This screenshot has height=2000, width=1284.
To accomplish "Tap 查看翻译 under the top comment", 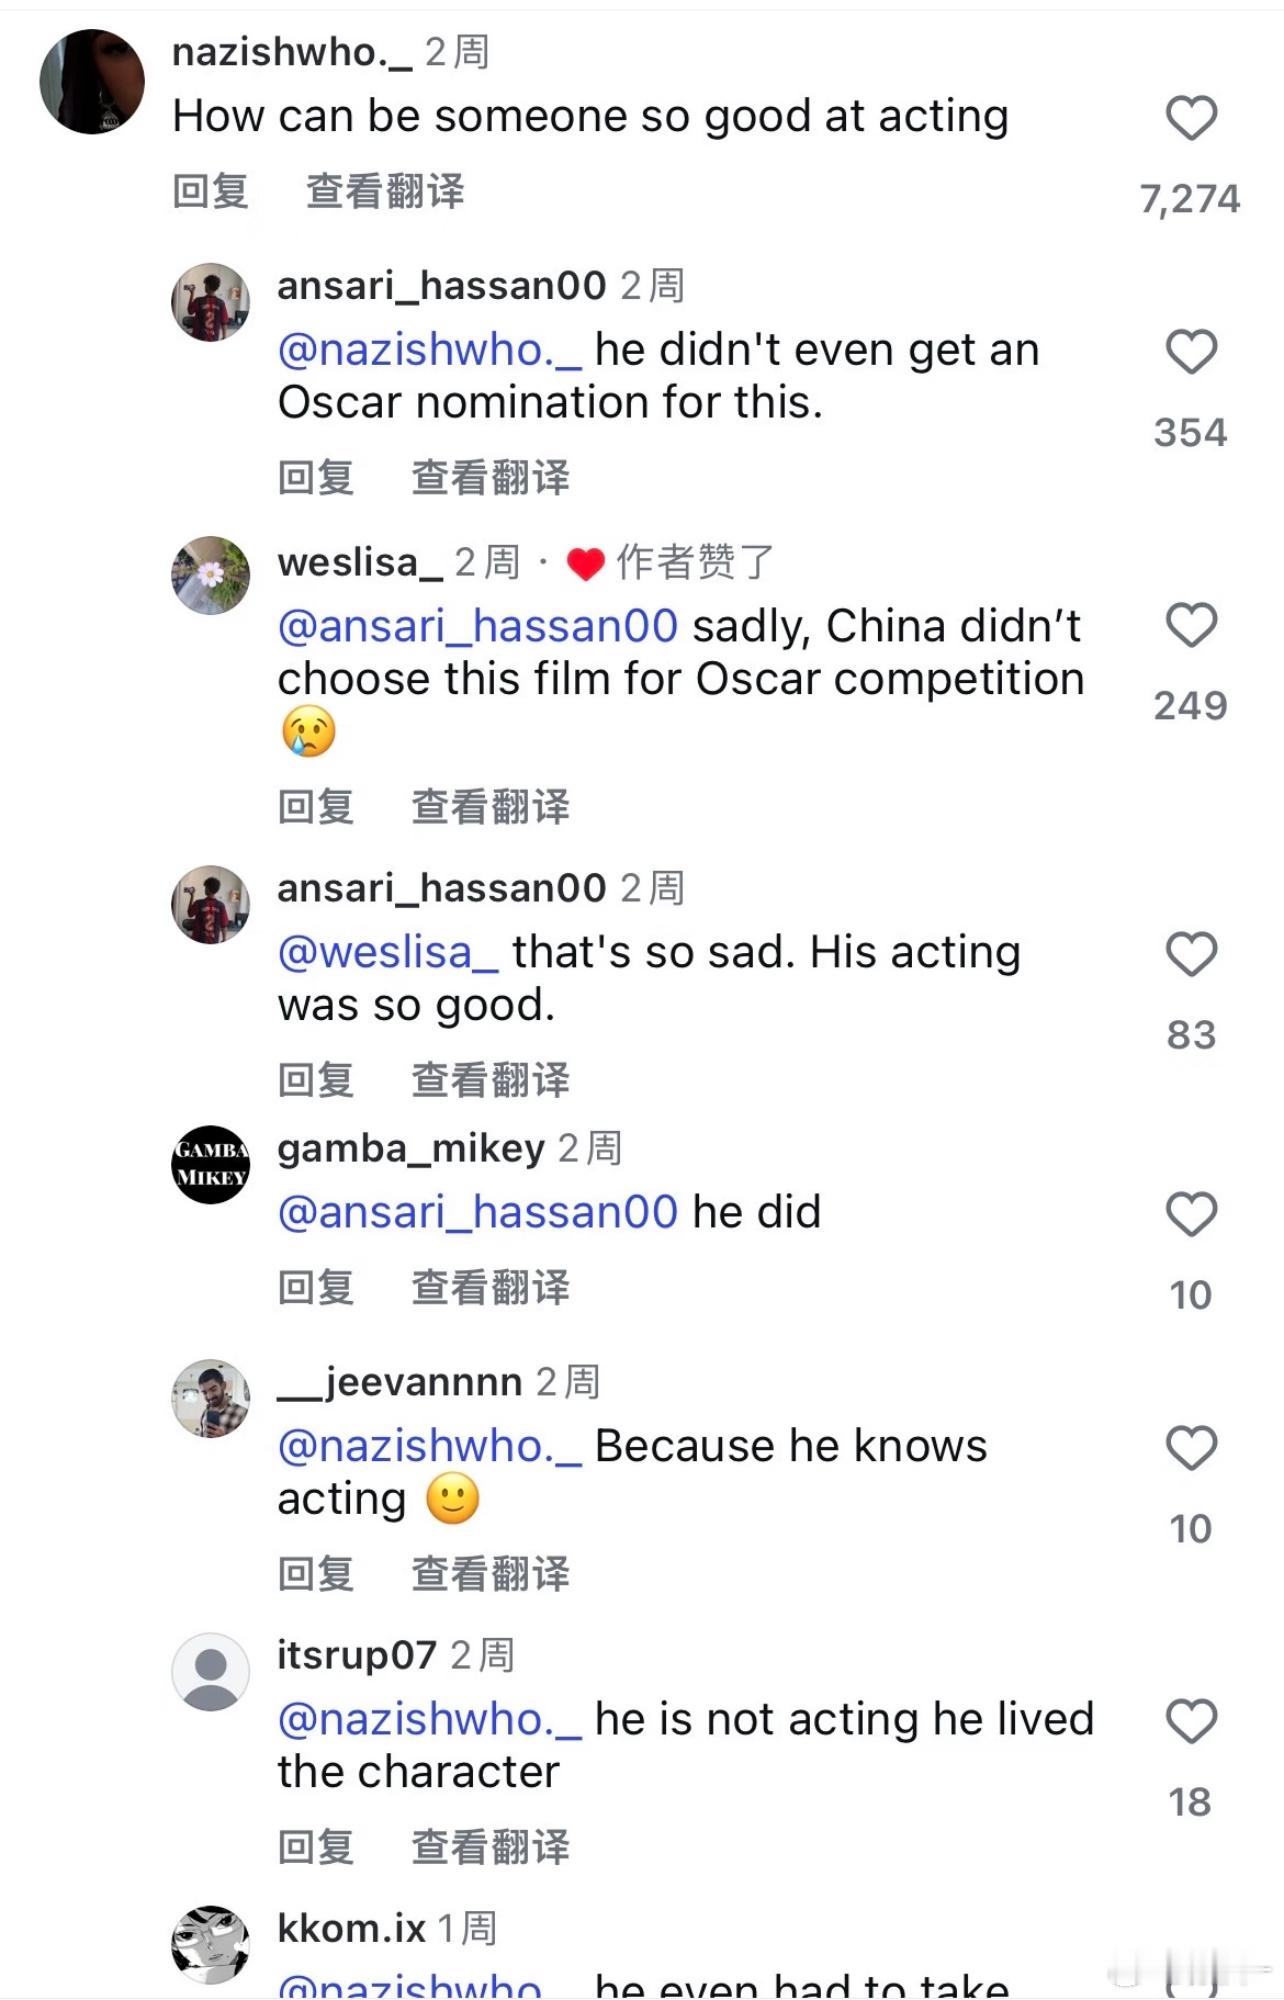I will coord(385,191).
